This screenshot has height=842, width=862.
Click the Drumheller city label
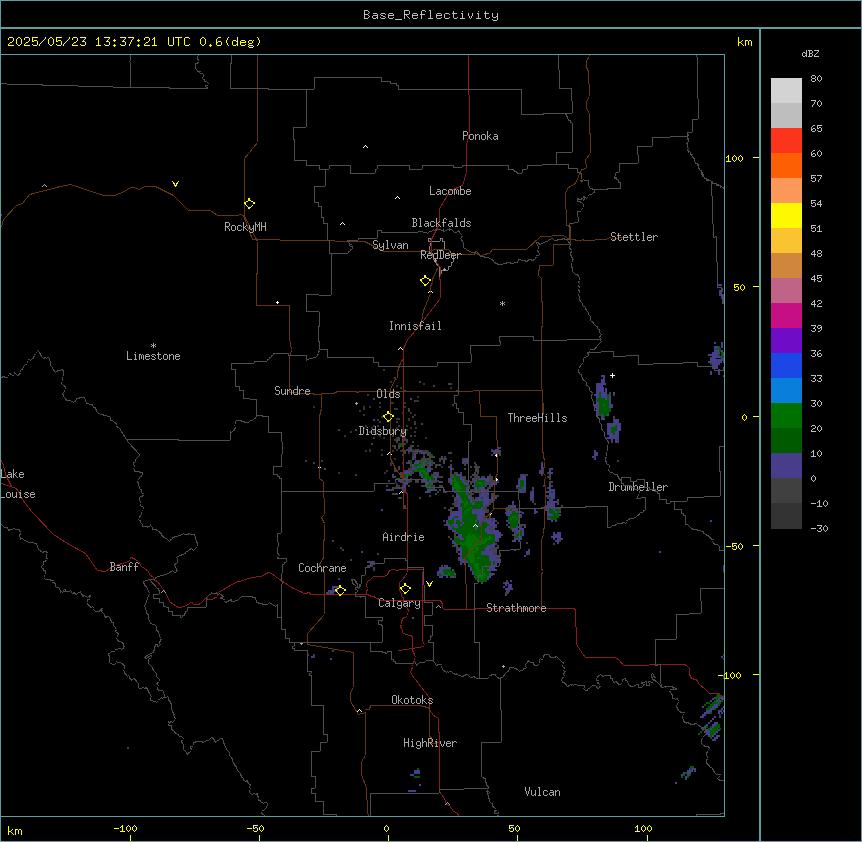click(x=638, y=487)
